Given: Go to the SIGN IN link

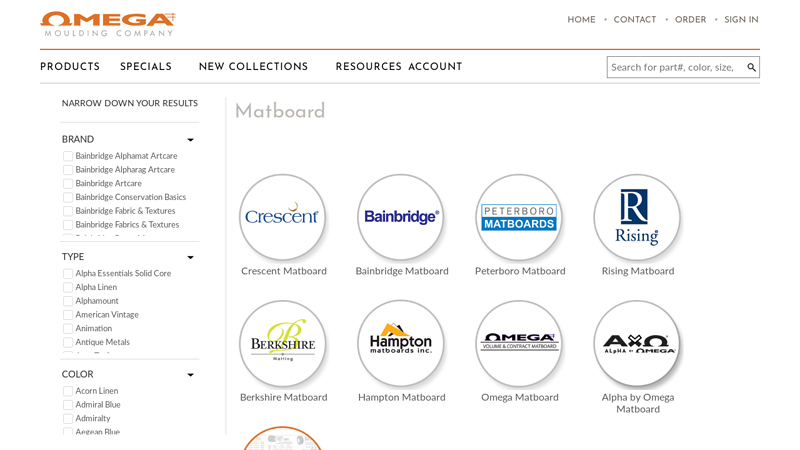Looking at the screenshot, I should tap(741, 20).
